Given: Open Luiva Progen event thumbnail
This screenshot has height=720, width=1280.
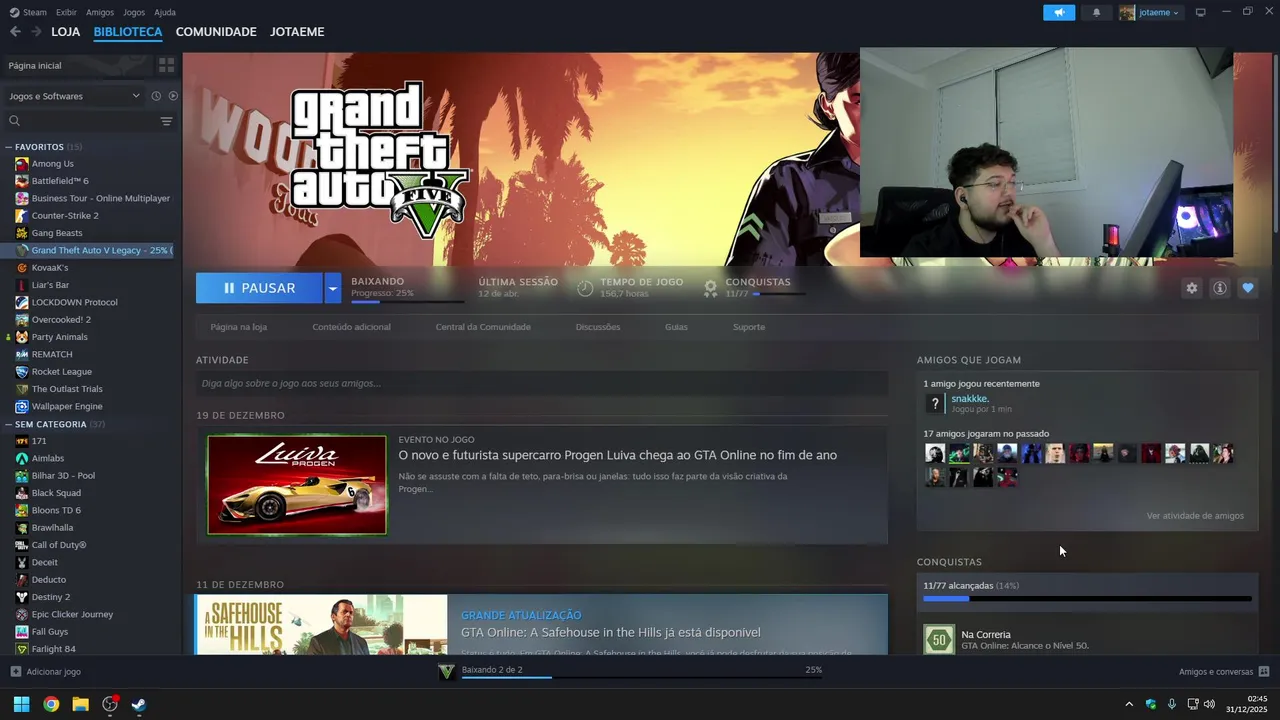Looking at the screenshot, I should [x=297, y=485].
